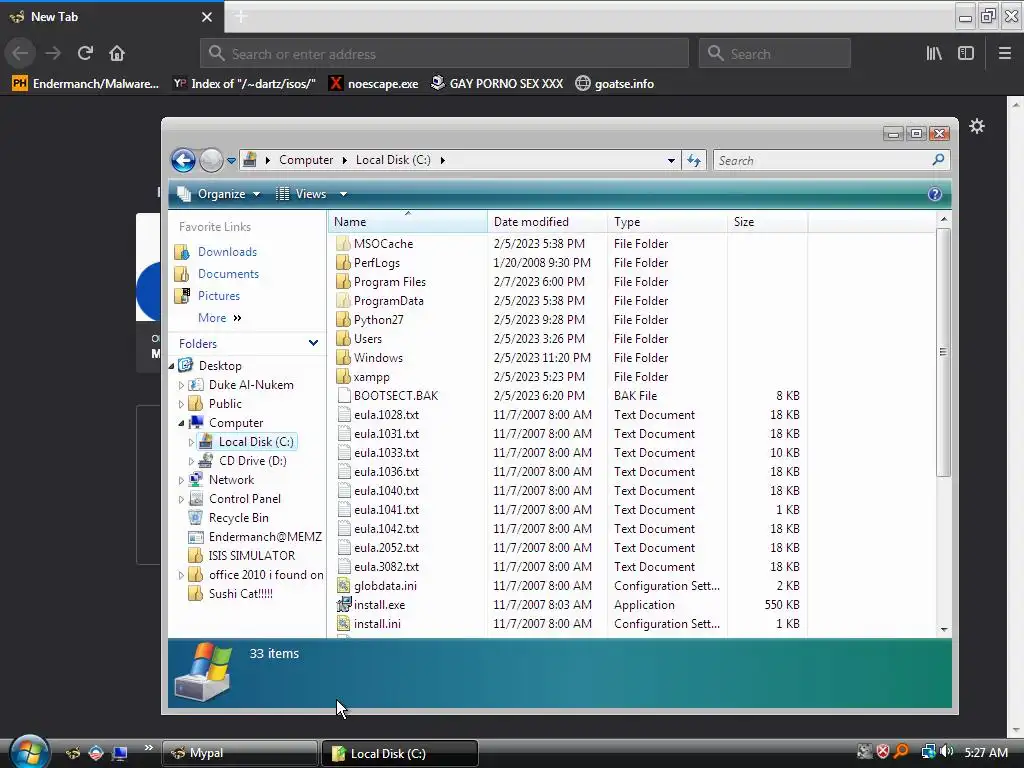The width and height of the screenshot is (1024, 768).
Task: Select ISIS SIMULATOR folder in tree
Action: coord(251,556)
